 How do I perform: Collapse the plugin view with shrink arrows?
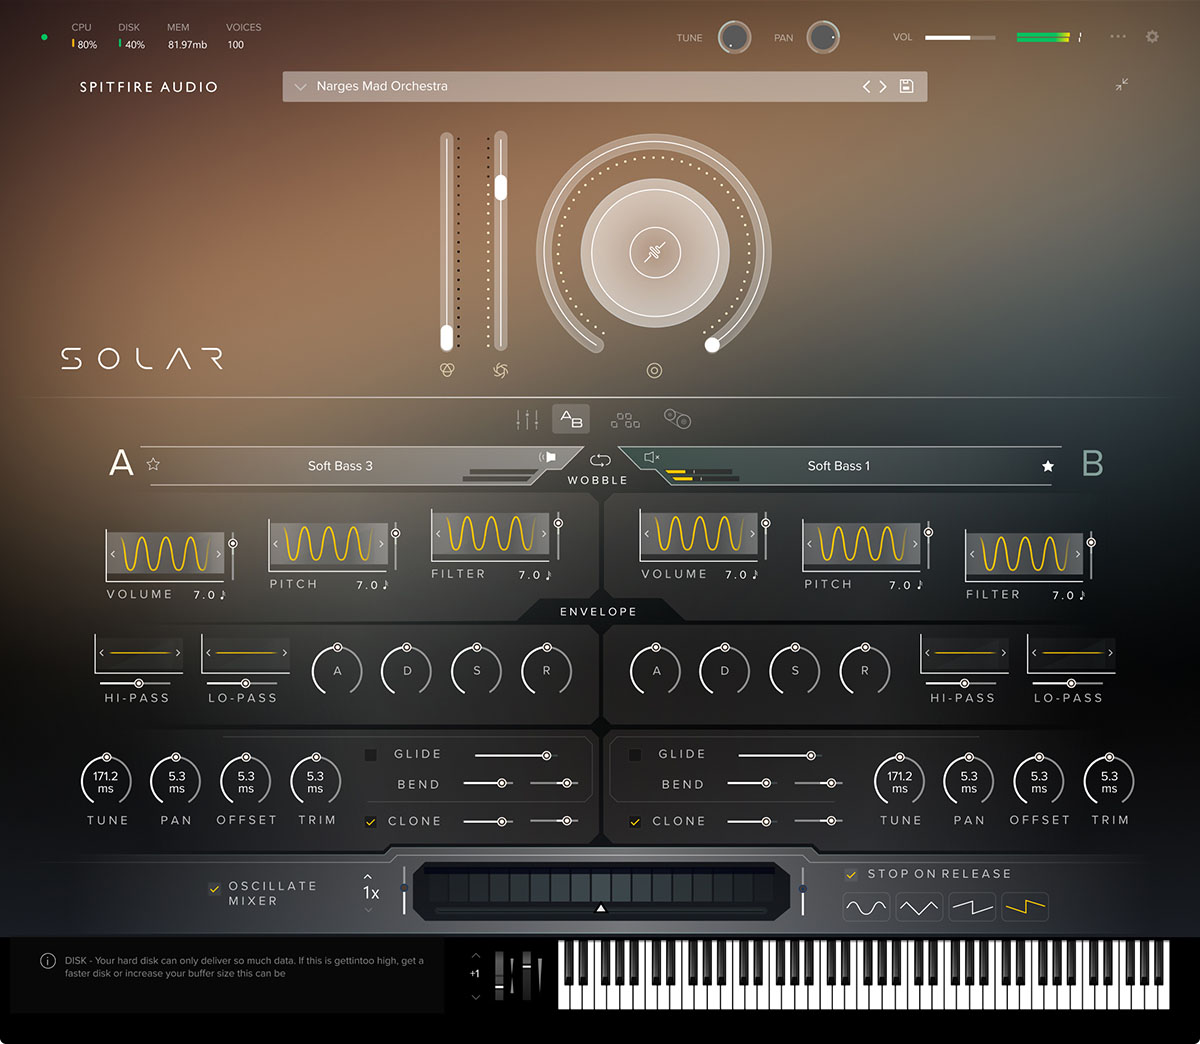pos(1122,85)
